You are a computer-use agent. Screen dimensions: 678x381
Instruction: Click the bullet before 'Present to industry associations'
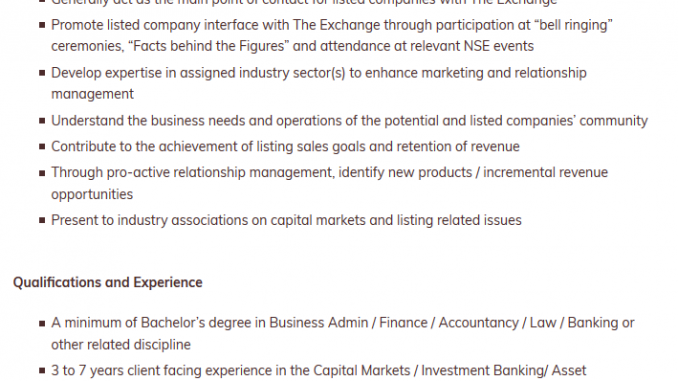[42, 221]
